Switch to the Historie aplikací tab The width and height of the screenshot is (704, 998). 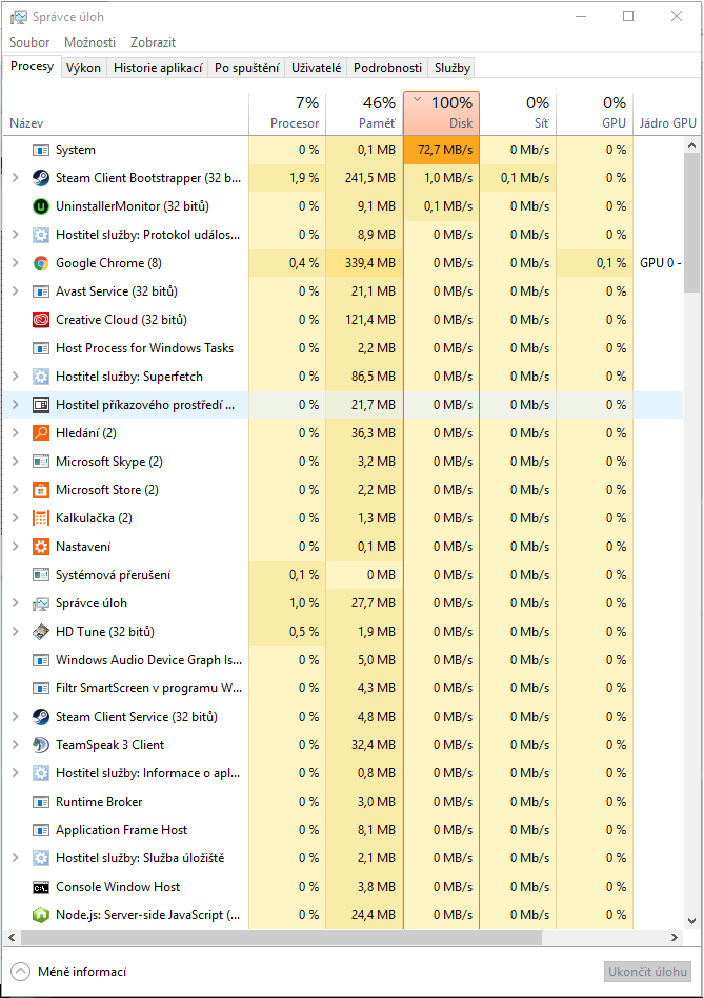tap(158, 67)
